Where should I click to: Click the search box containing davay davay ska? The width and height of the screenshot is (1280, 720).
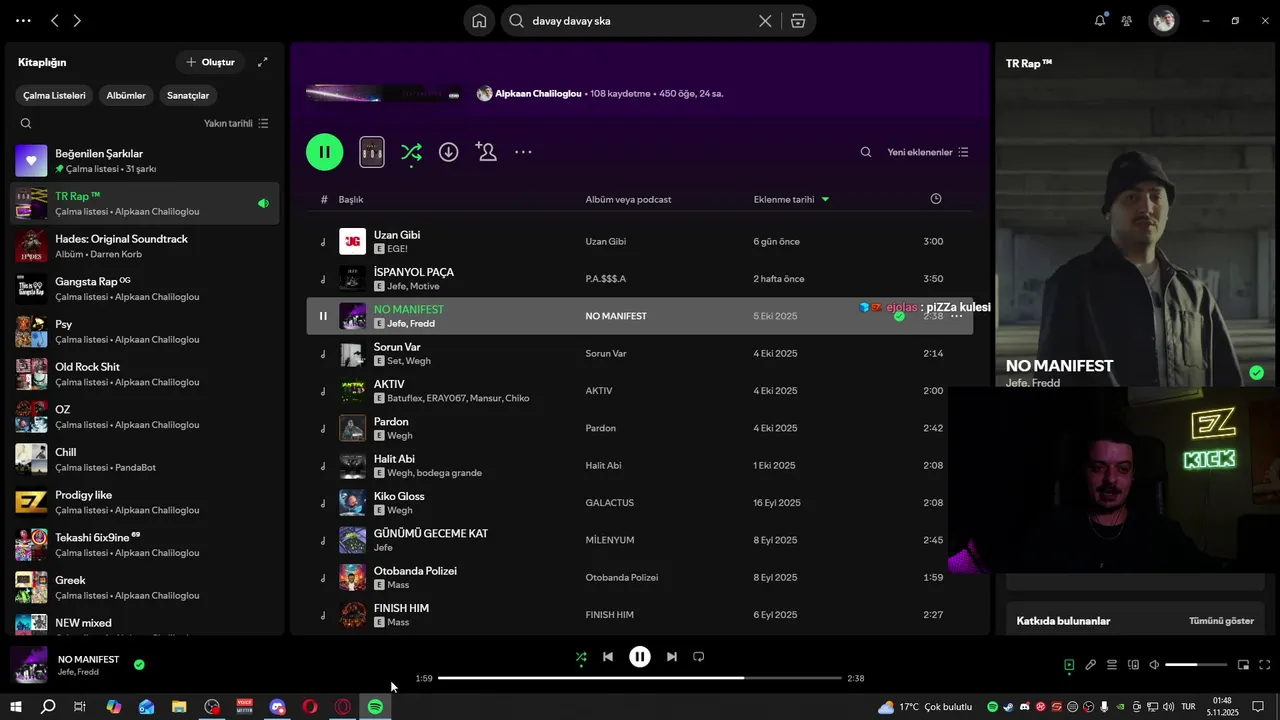click(640, 21)
